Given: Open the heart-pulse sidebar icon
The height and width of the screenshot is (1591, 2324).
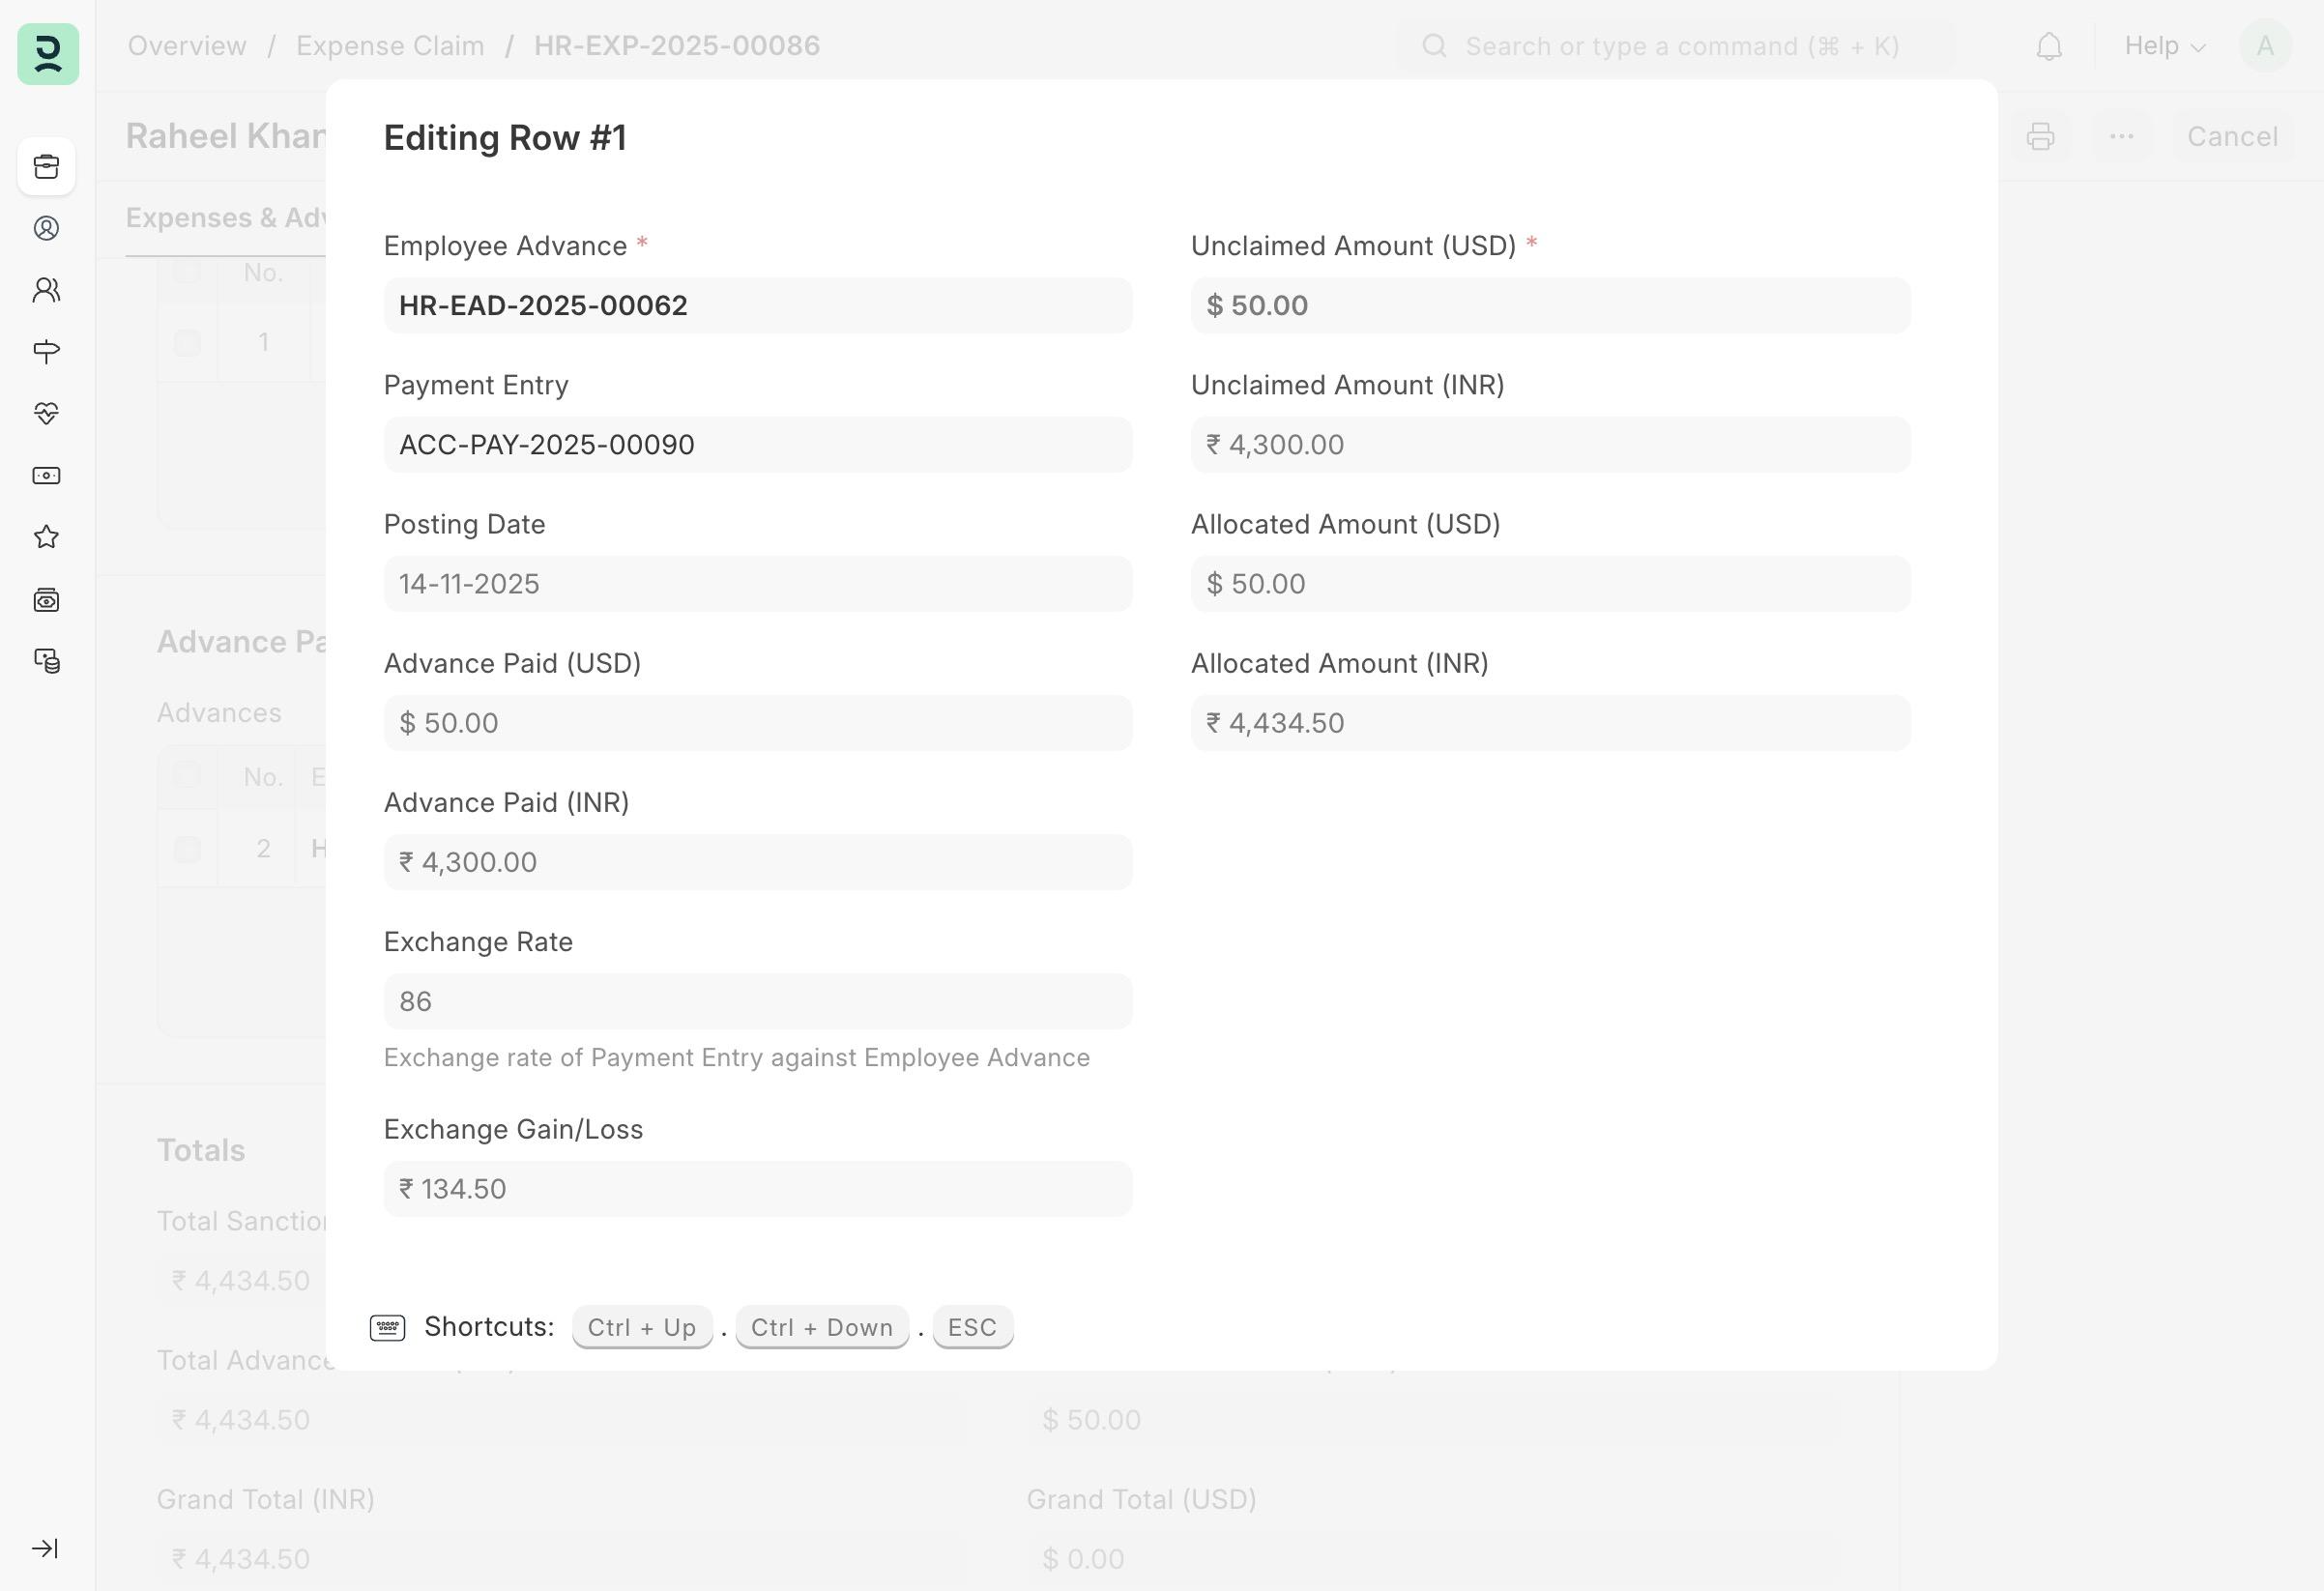Looking at the screenshot, I should (x=47, y=413).
